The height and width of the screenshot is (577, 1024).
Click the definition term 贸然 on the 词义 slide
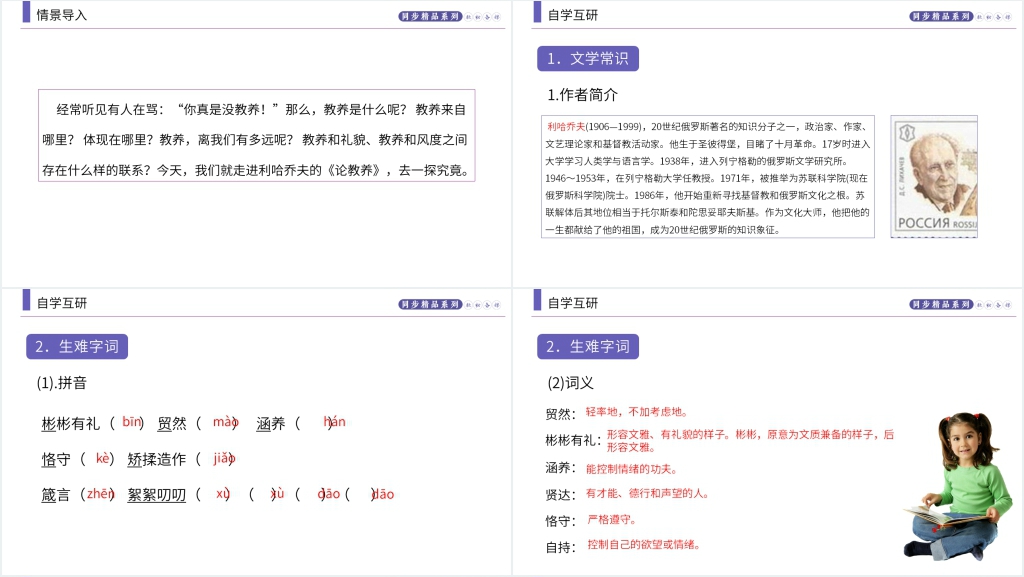(x=560, y=413)
